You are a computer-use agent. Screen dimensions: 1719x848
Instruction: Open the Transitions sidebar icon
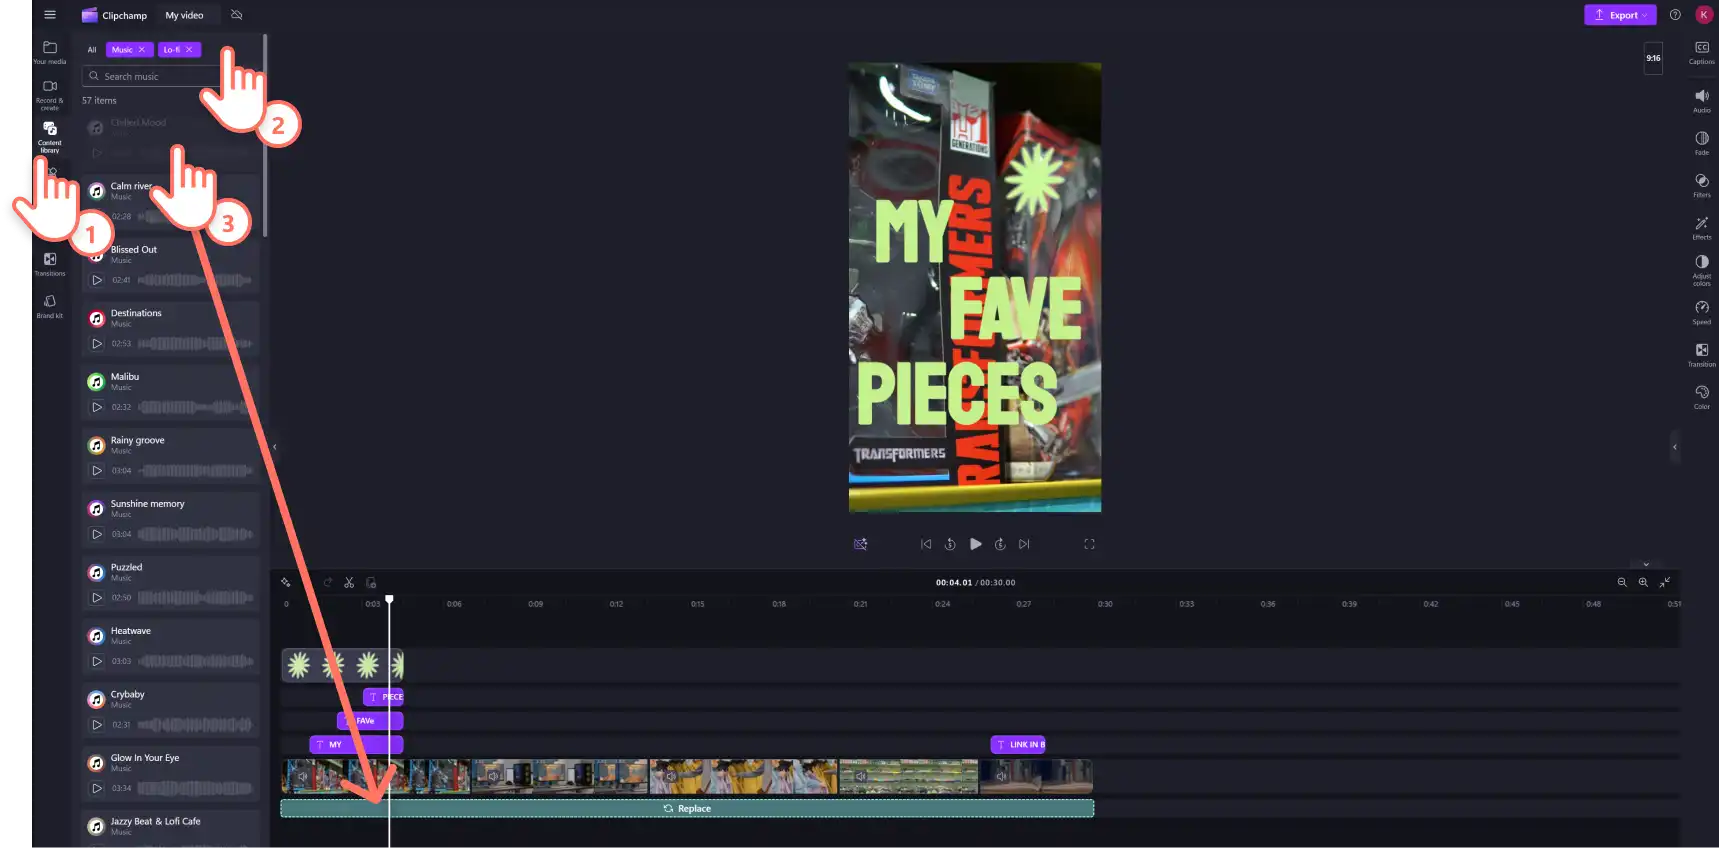[50, 264]
